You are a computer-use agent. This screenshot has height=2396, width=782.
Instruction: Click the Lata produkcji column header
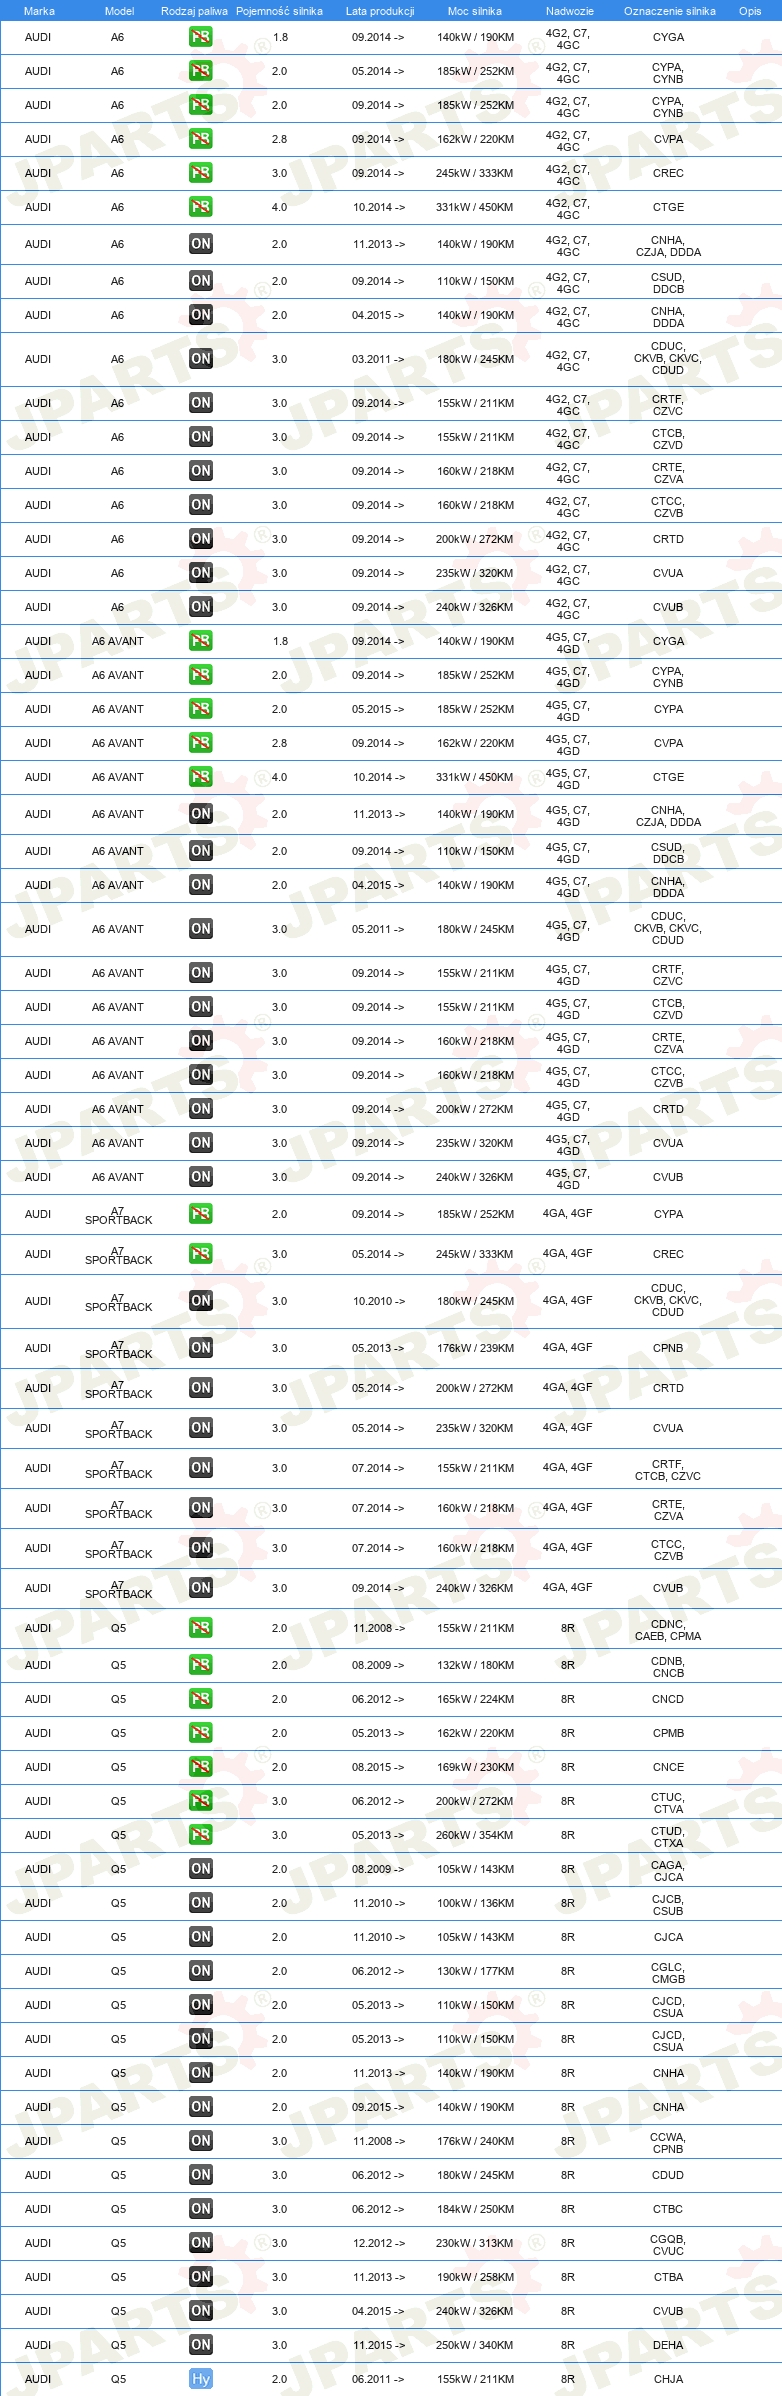[x=380, y=11]
